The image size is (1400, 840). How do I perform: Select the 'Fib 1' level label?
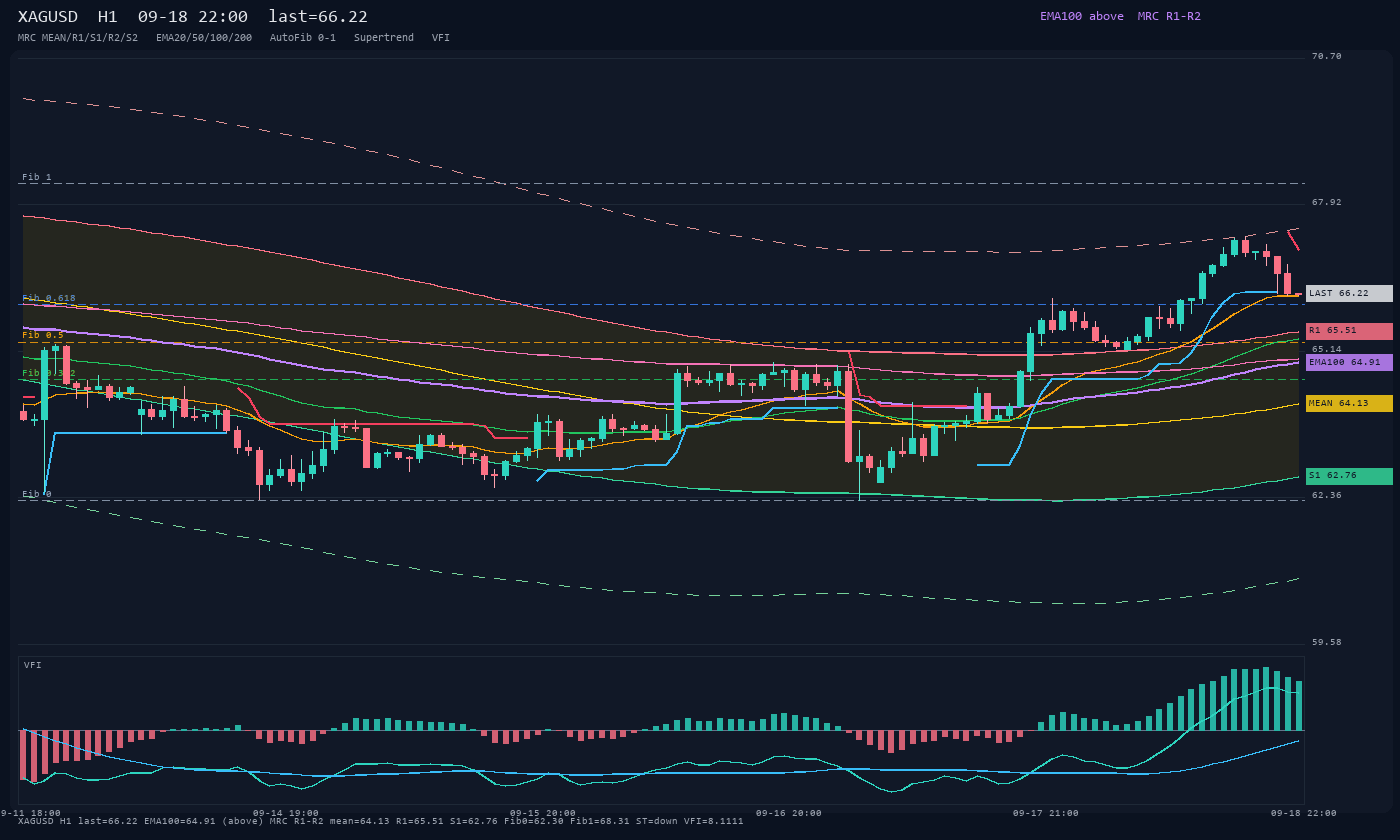pos(37,177)
